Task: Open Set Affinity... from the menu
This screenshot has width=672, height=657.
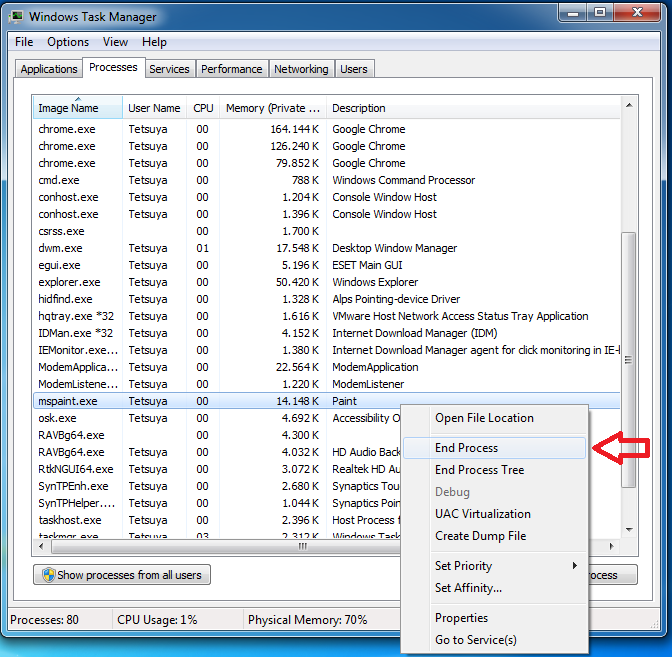Action: [494, 588]
